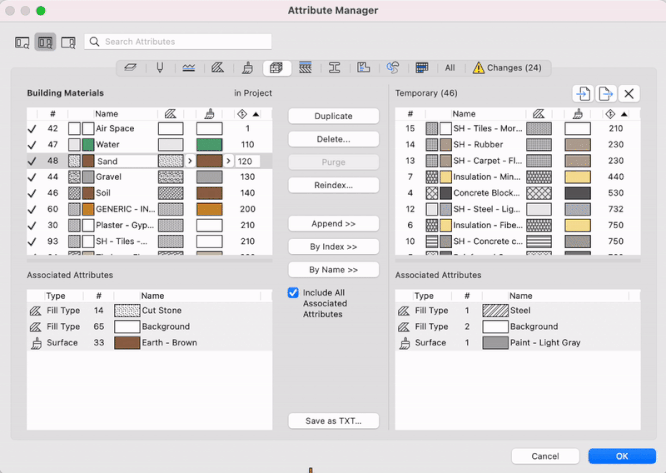Toggle the checkmark for GENERIC - IN row
The width and height of the screenshot is (666, 473).
[32, 209]
